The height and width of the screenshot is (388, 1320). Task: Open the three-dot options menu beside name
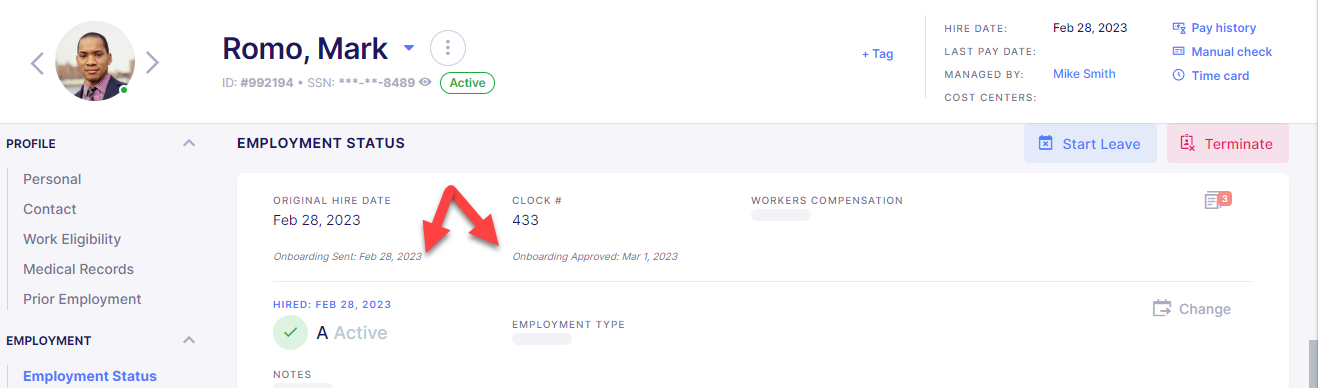point(448,48)
